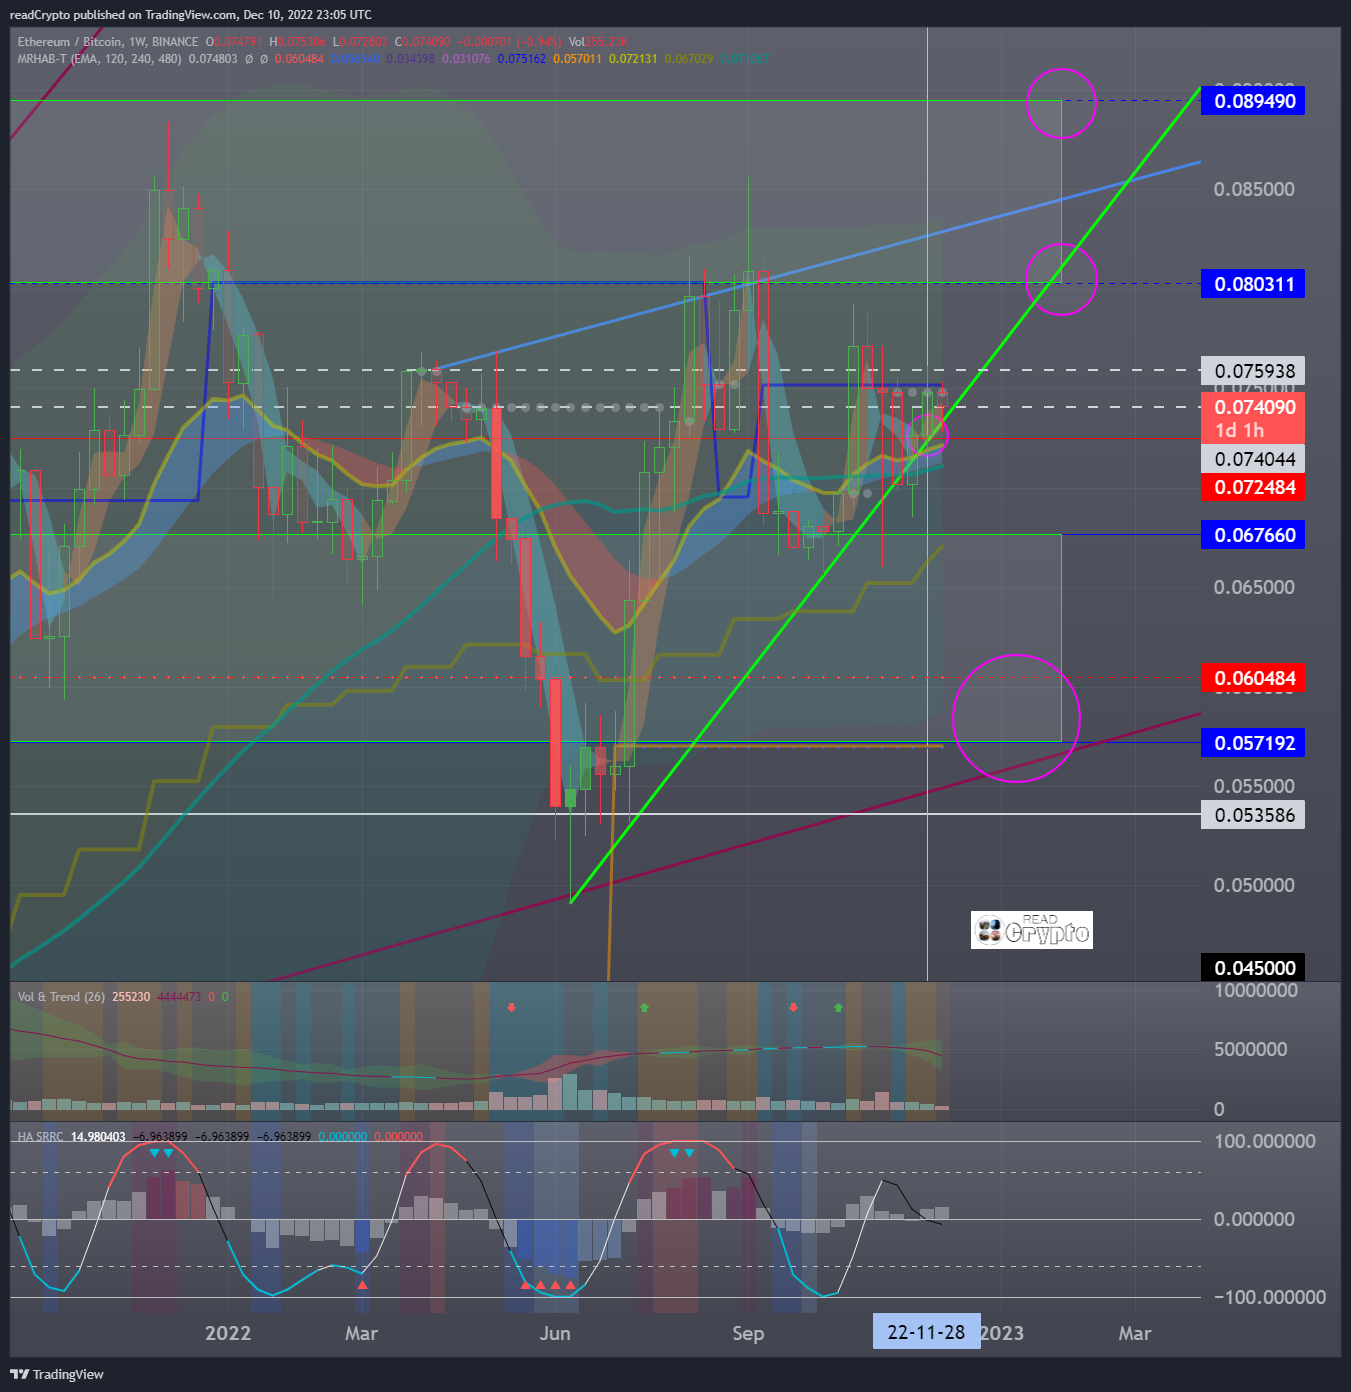
Task: Click the 10000000 volume axis value
Action: (x=1256, y=991)
